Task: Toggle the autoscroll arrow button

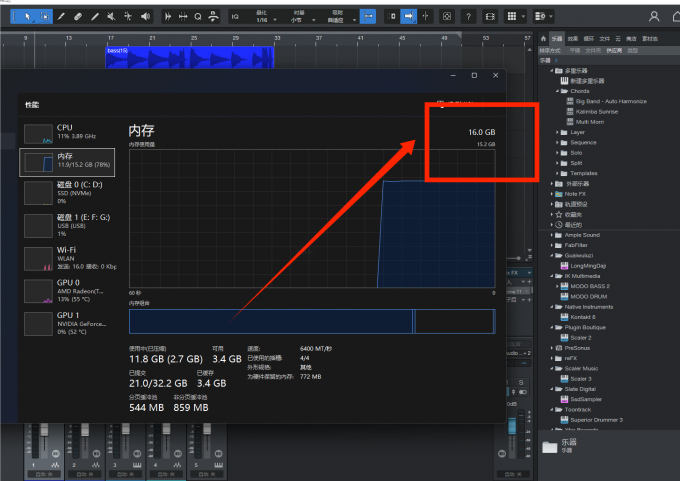Action: [408, 16]
